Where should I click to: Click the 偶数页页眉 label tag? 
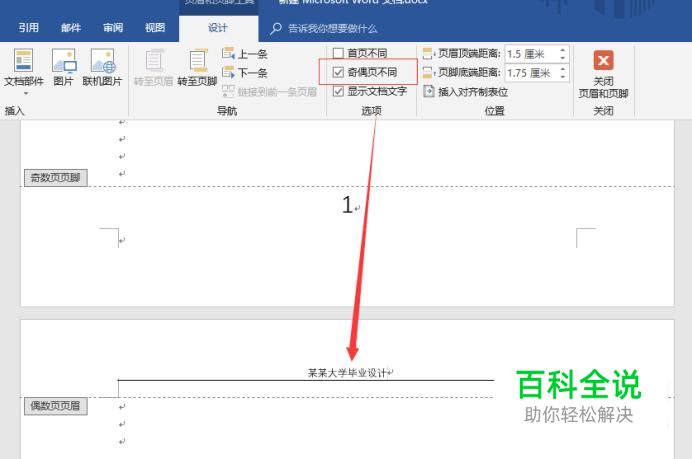coord(56,406)
